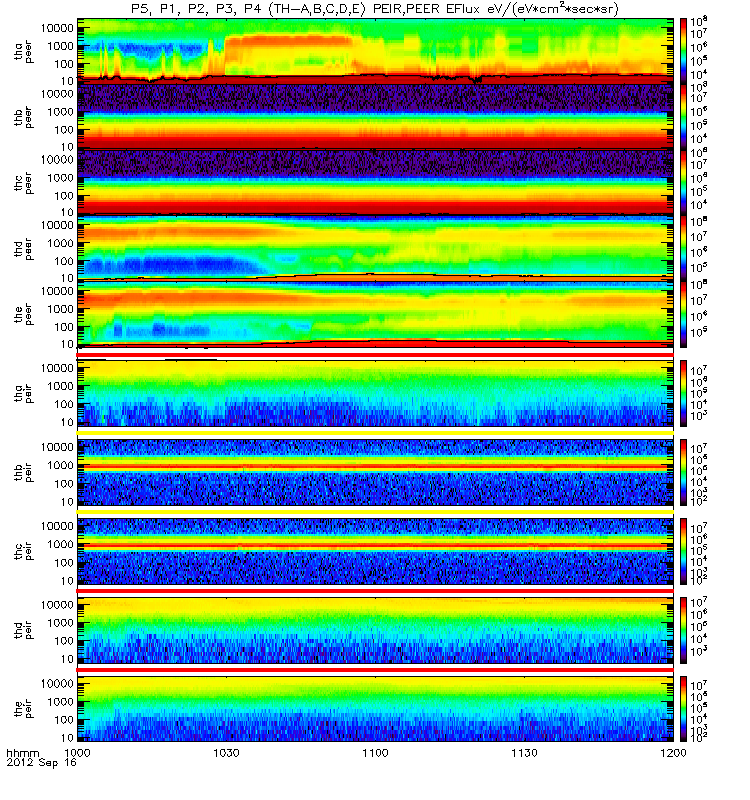Click the color bar beside thb peer panel
750x800 pixels.
click(x=684, y=117)
